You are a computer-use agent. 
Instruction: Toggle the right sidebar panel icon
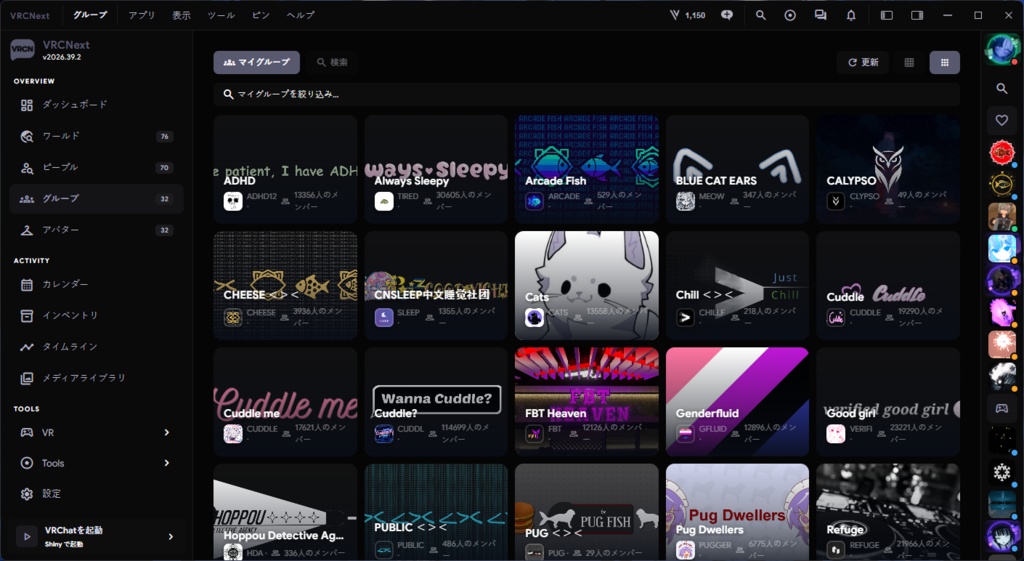pos(917,15)
